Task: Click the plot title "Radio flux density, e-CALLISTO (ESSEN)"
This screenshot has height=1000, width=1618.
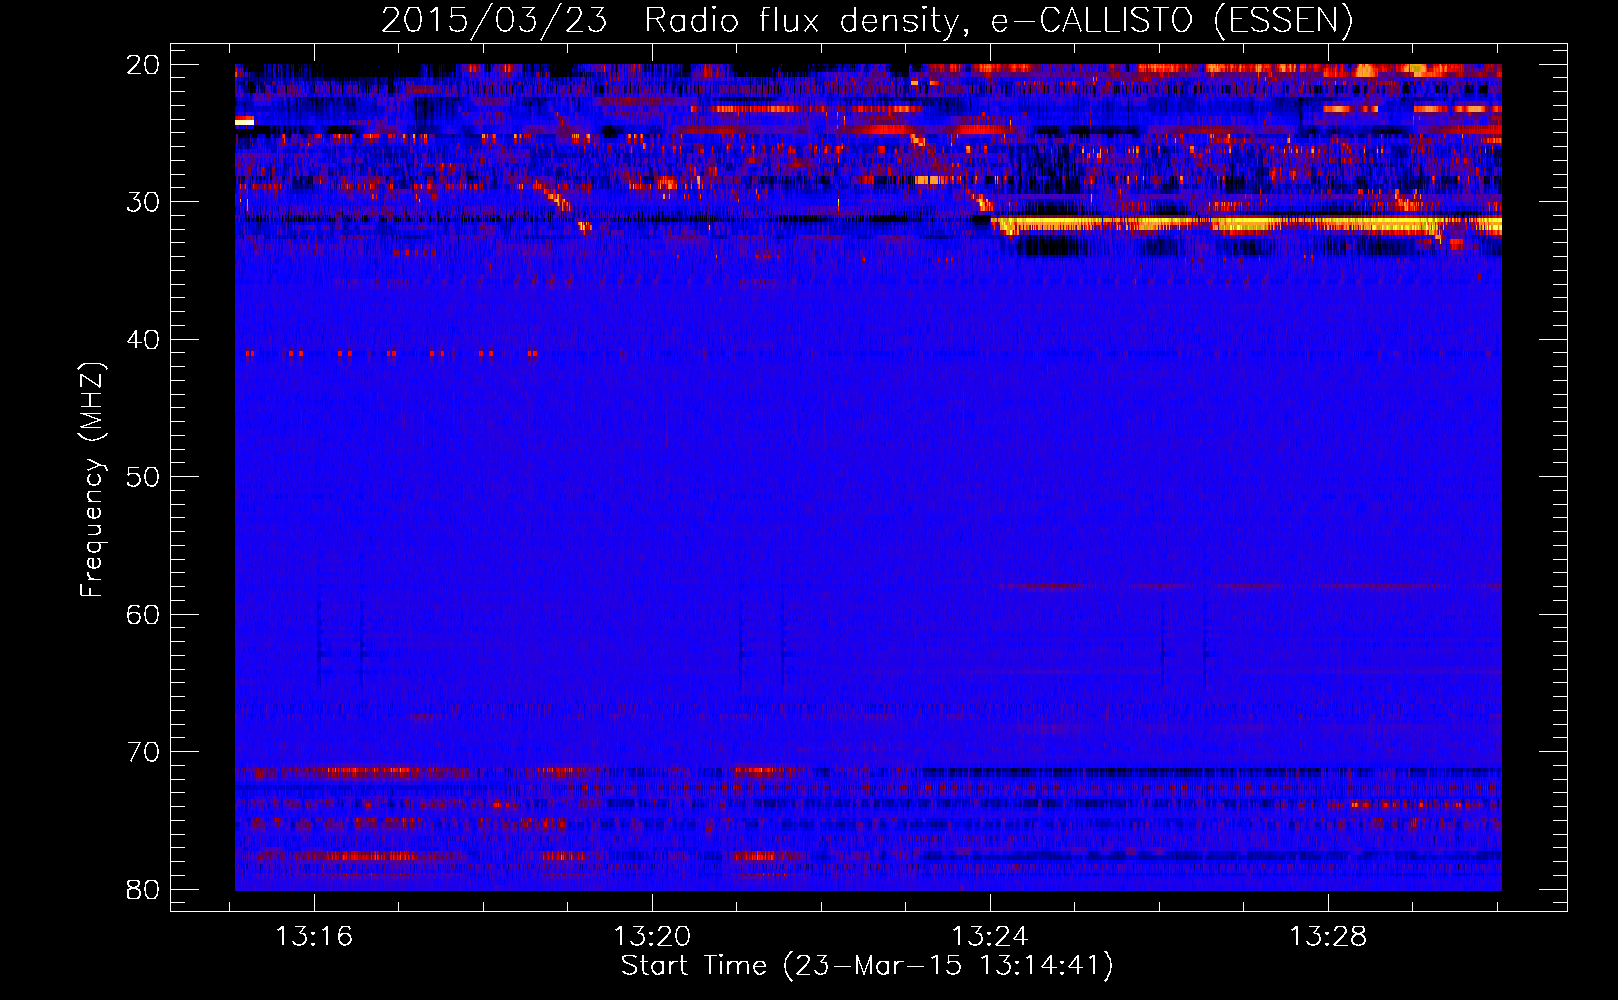Action: (x=998, y=21)
